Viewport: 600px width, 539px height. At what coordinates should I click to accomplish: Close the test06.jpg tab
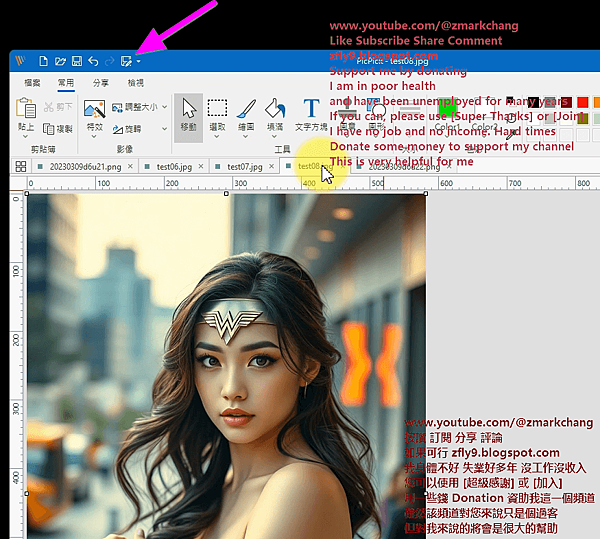tap(201, 166)
